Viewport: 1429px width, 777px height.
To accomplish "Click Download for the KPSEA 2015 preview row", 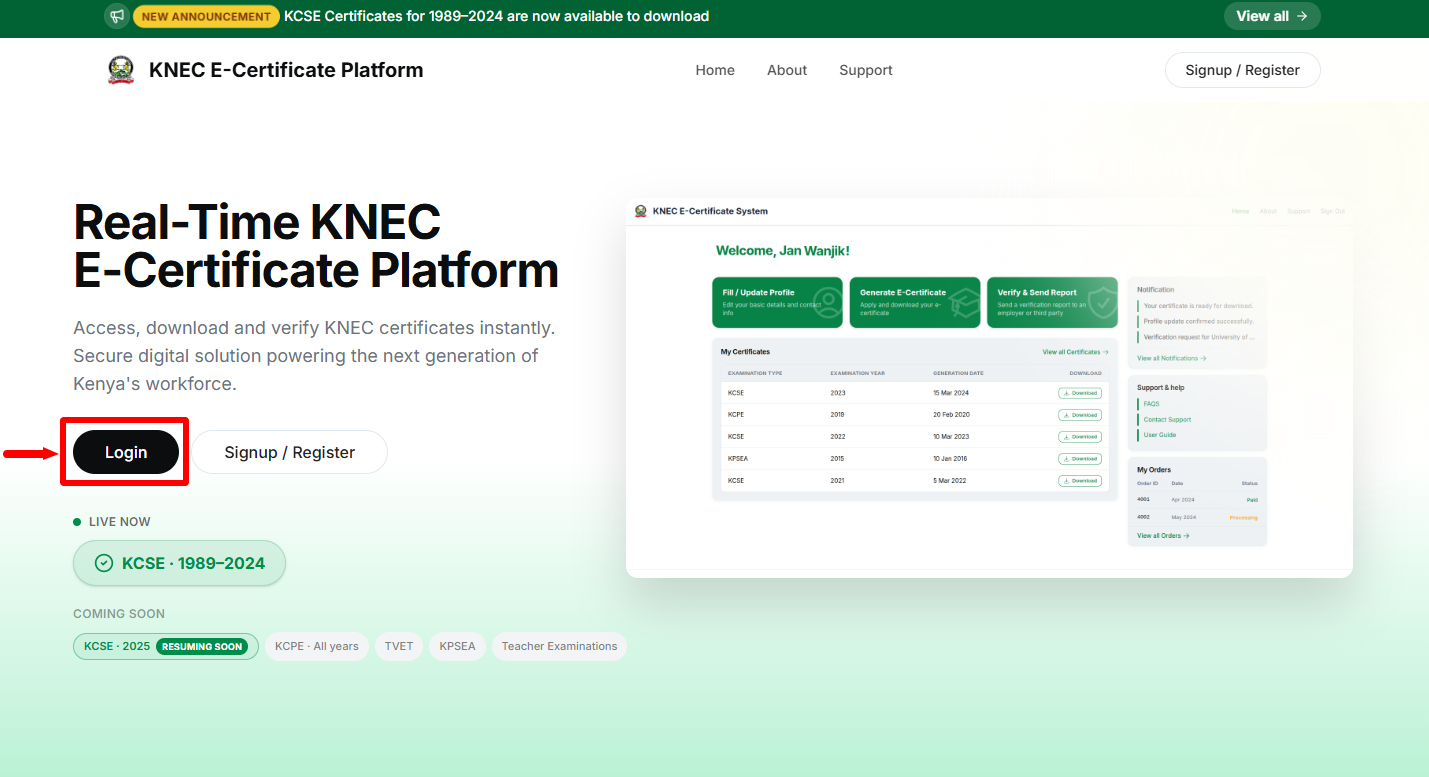I will pos(1080,459).
